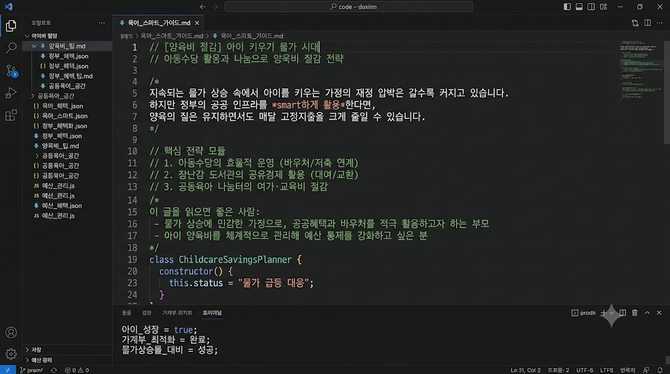The height and width of the screenshot is (374, 670).
Task: Kill the terminal with the trash icon
Action: point(635,313)
